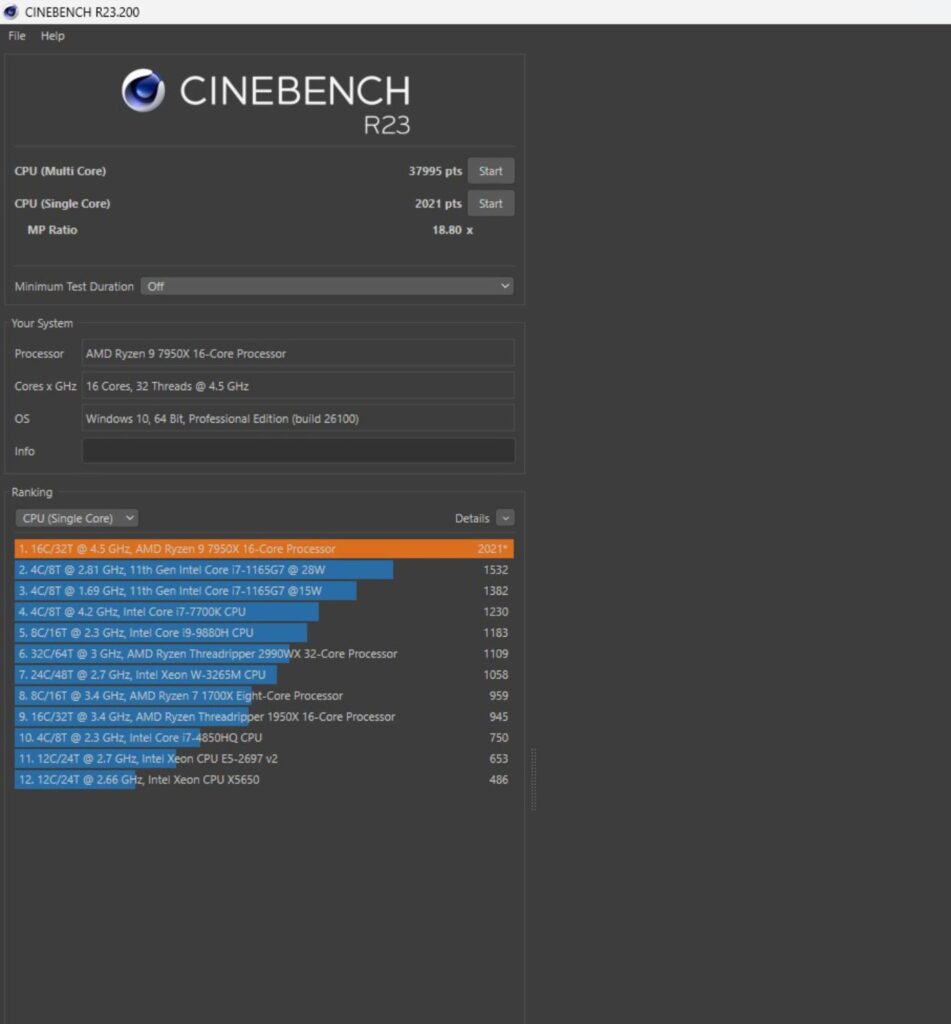This screenshot has height=1024, width=951.
Task: Click the Details label text
Action: (472, 518)
